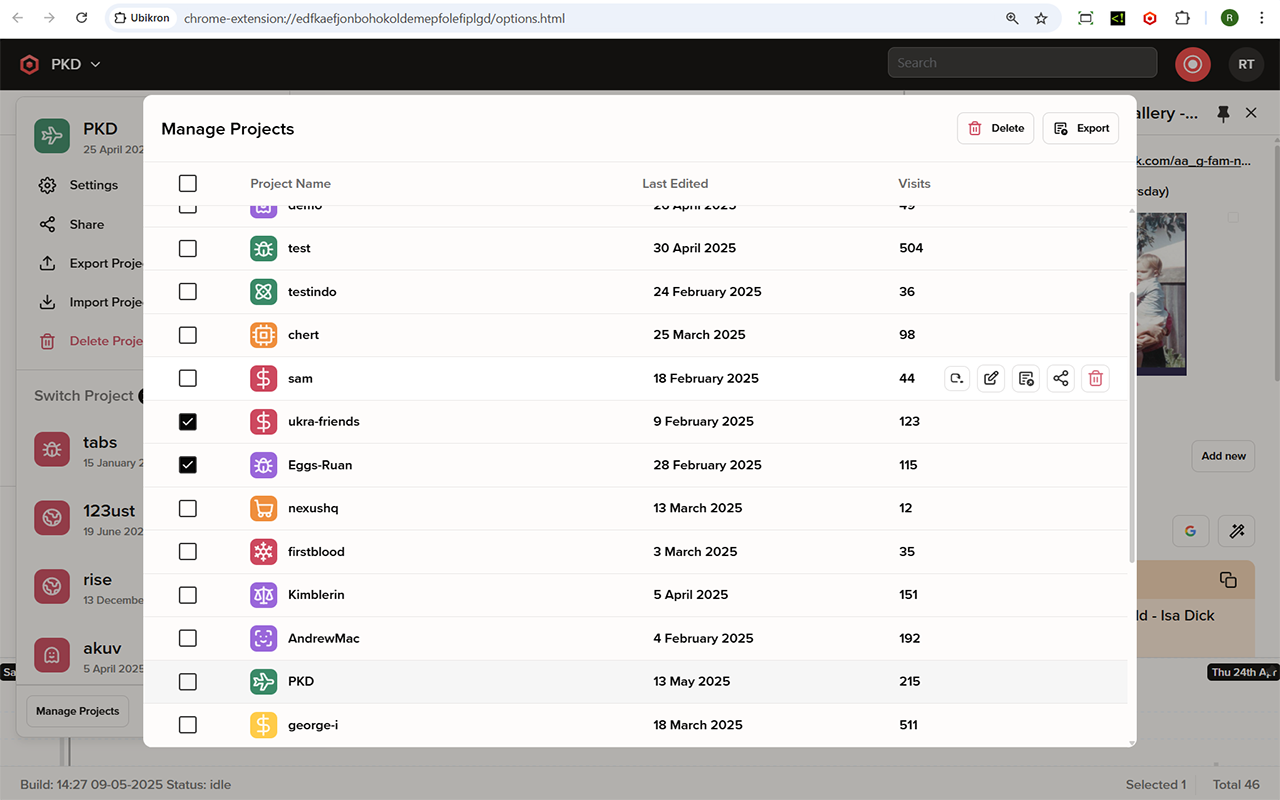Check the select-all checkbox in the header
The image size is (1280, 800).
pyautogui.click(x=187, y=183)
